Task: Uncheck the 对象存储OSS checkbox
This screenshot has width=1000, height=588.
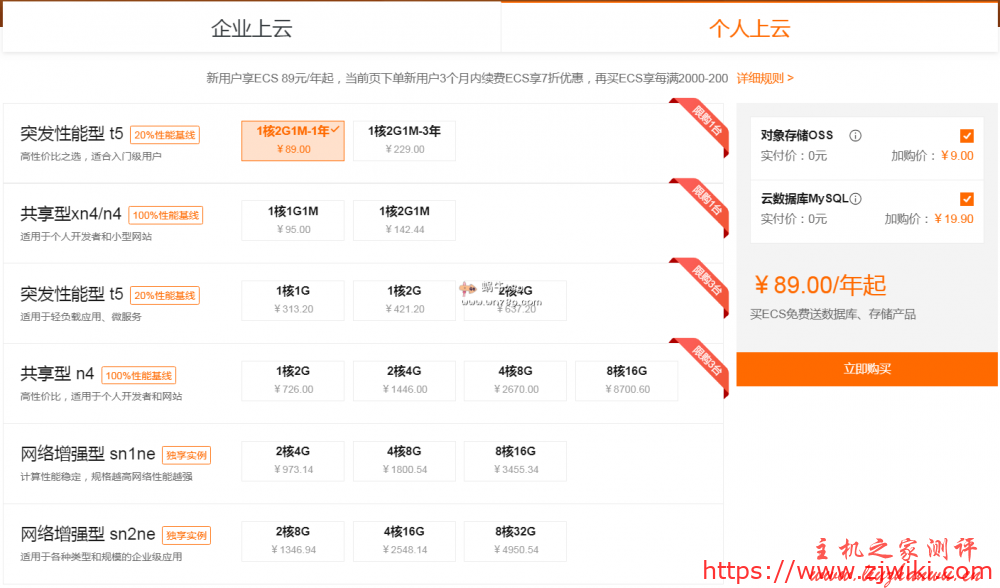Action: pyautogui.click(x=966, y=135)
